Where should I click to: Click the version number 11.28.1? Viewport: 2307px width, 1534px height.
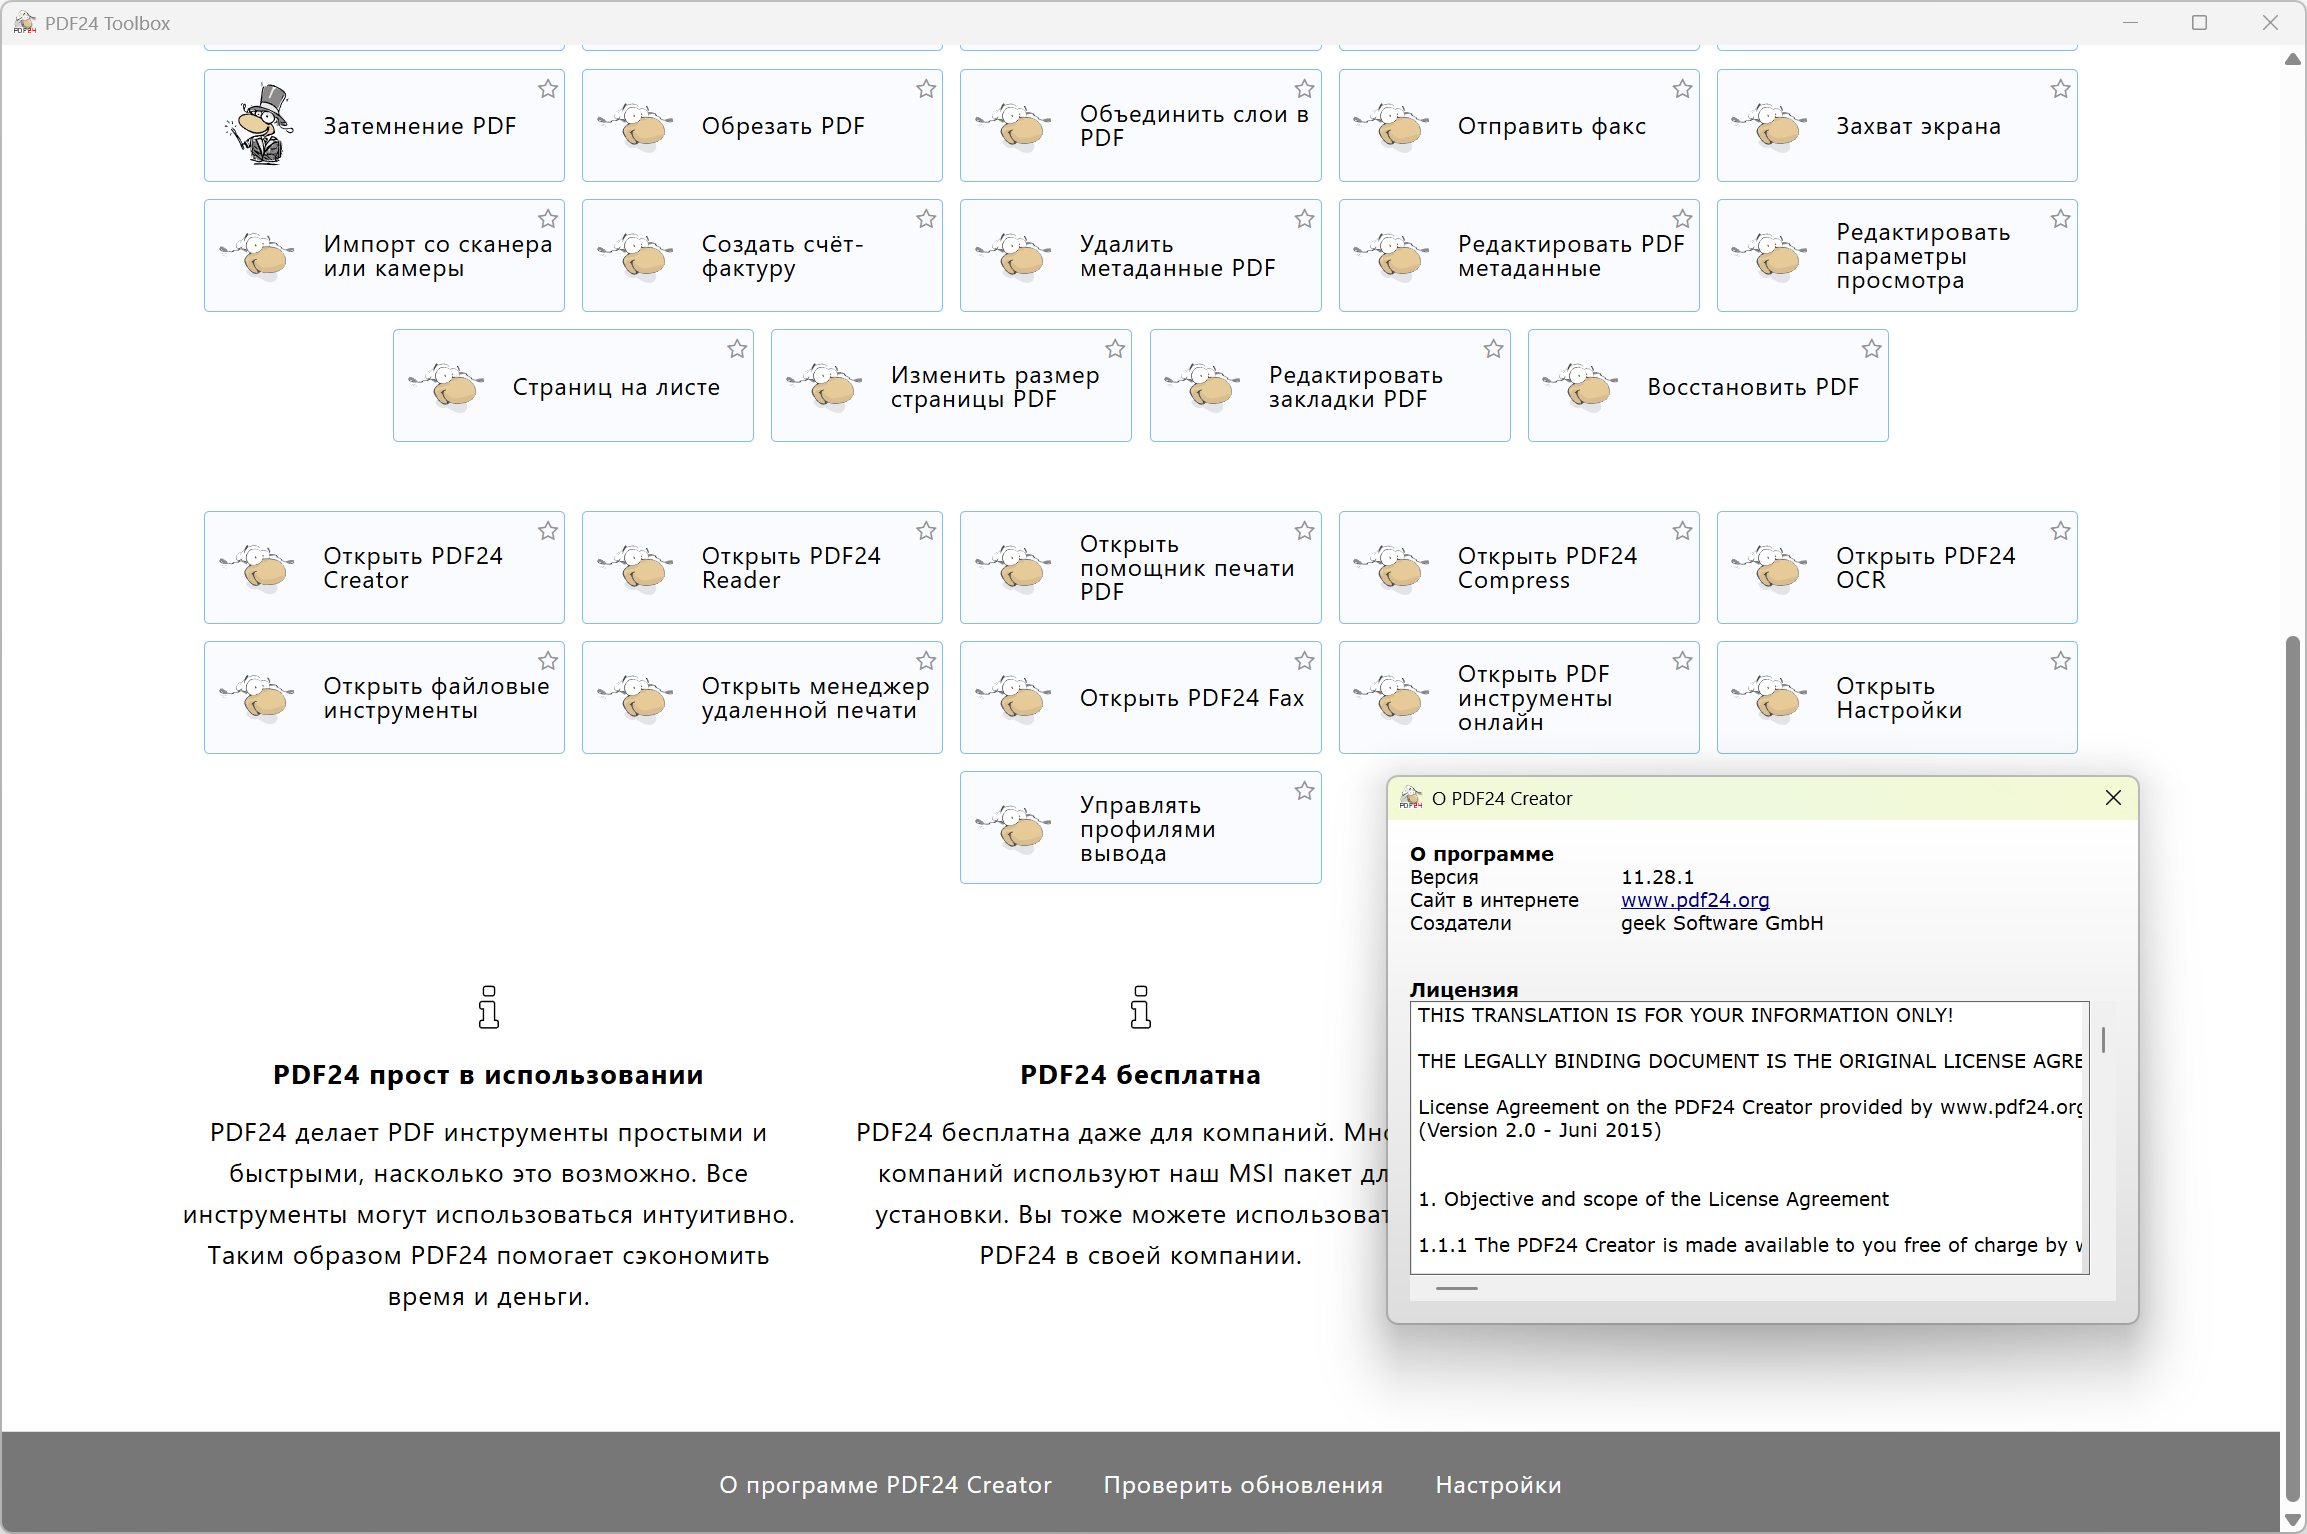click(x=1657, y=877)
